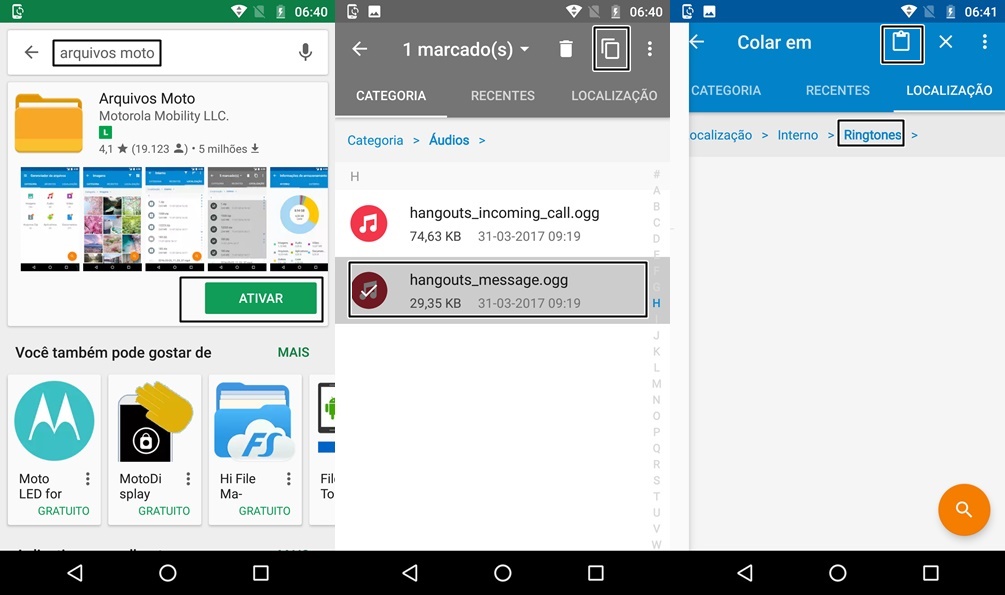Tap the copy icon in selection toolbar
This screenshot has height=595, width=1005.
tap(611, 49)
